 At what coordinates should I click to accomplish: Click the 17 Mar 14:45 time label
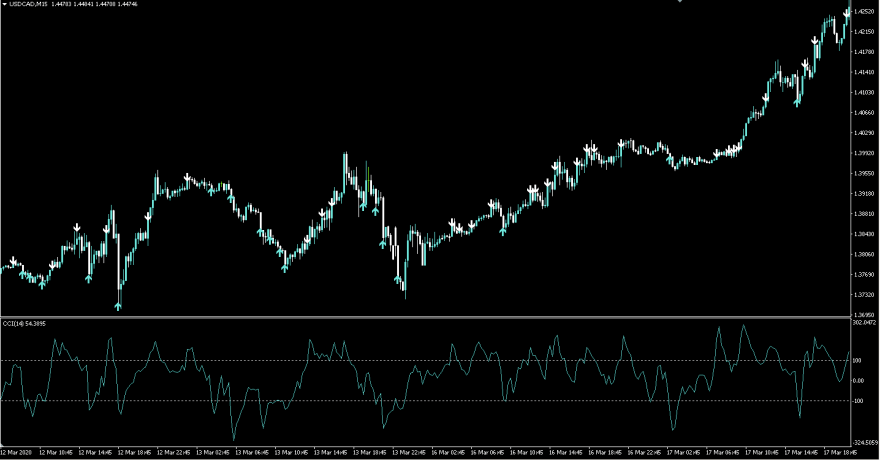point(801,452)
